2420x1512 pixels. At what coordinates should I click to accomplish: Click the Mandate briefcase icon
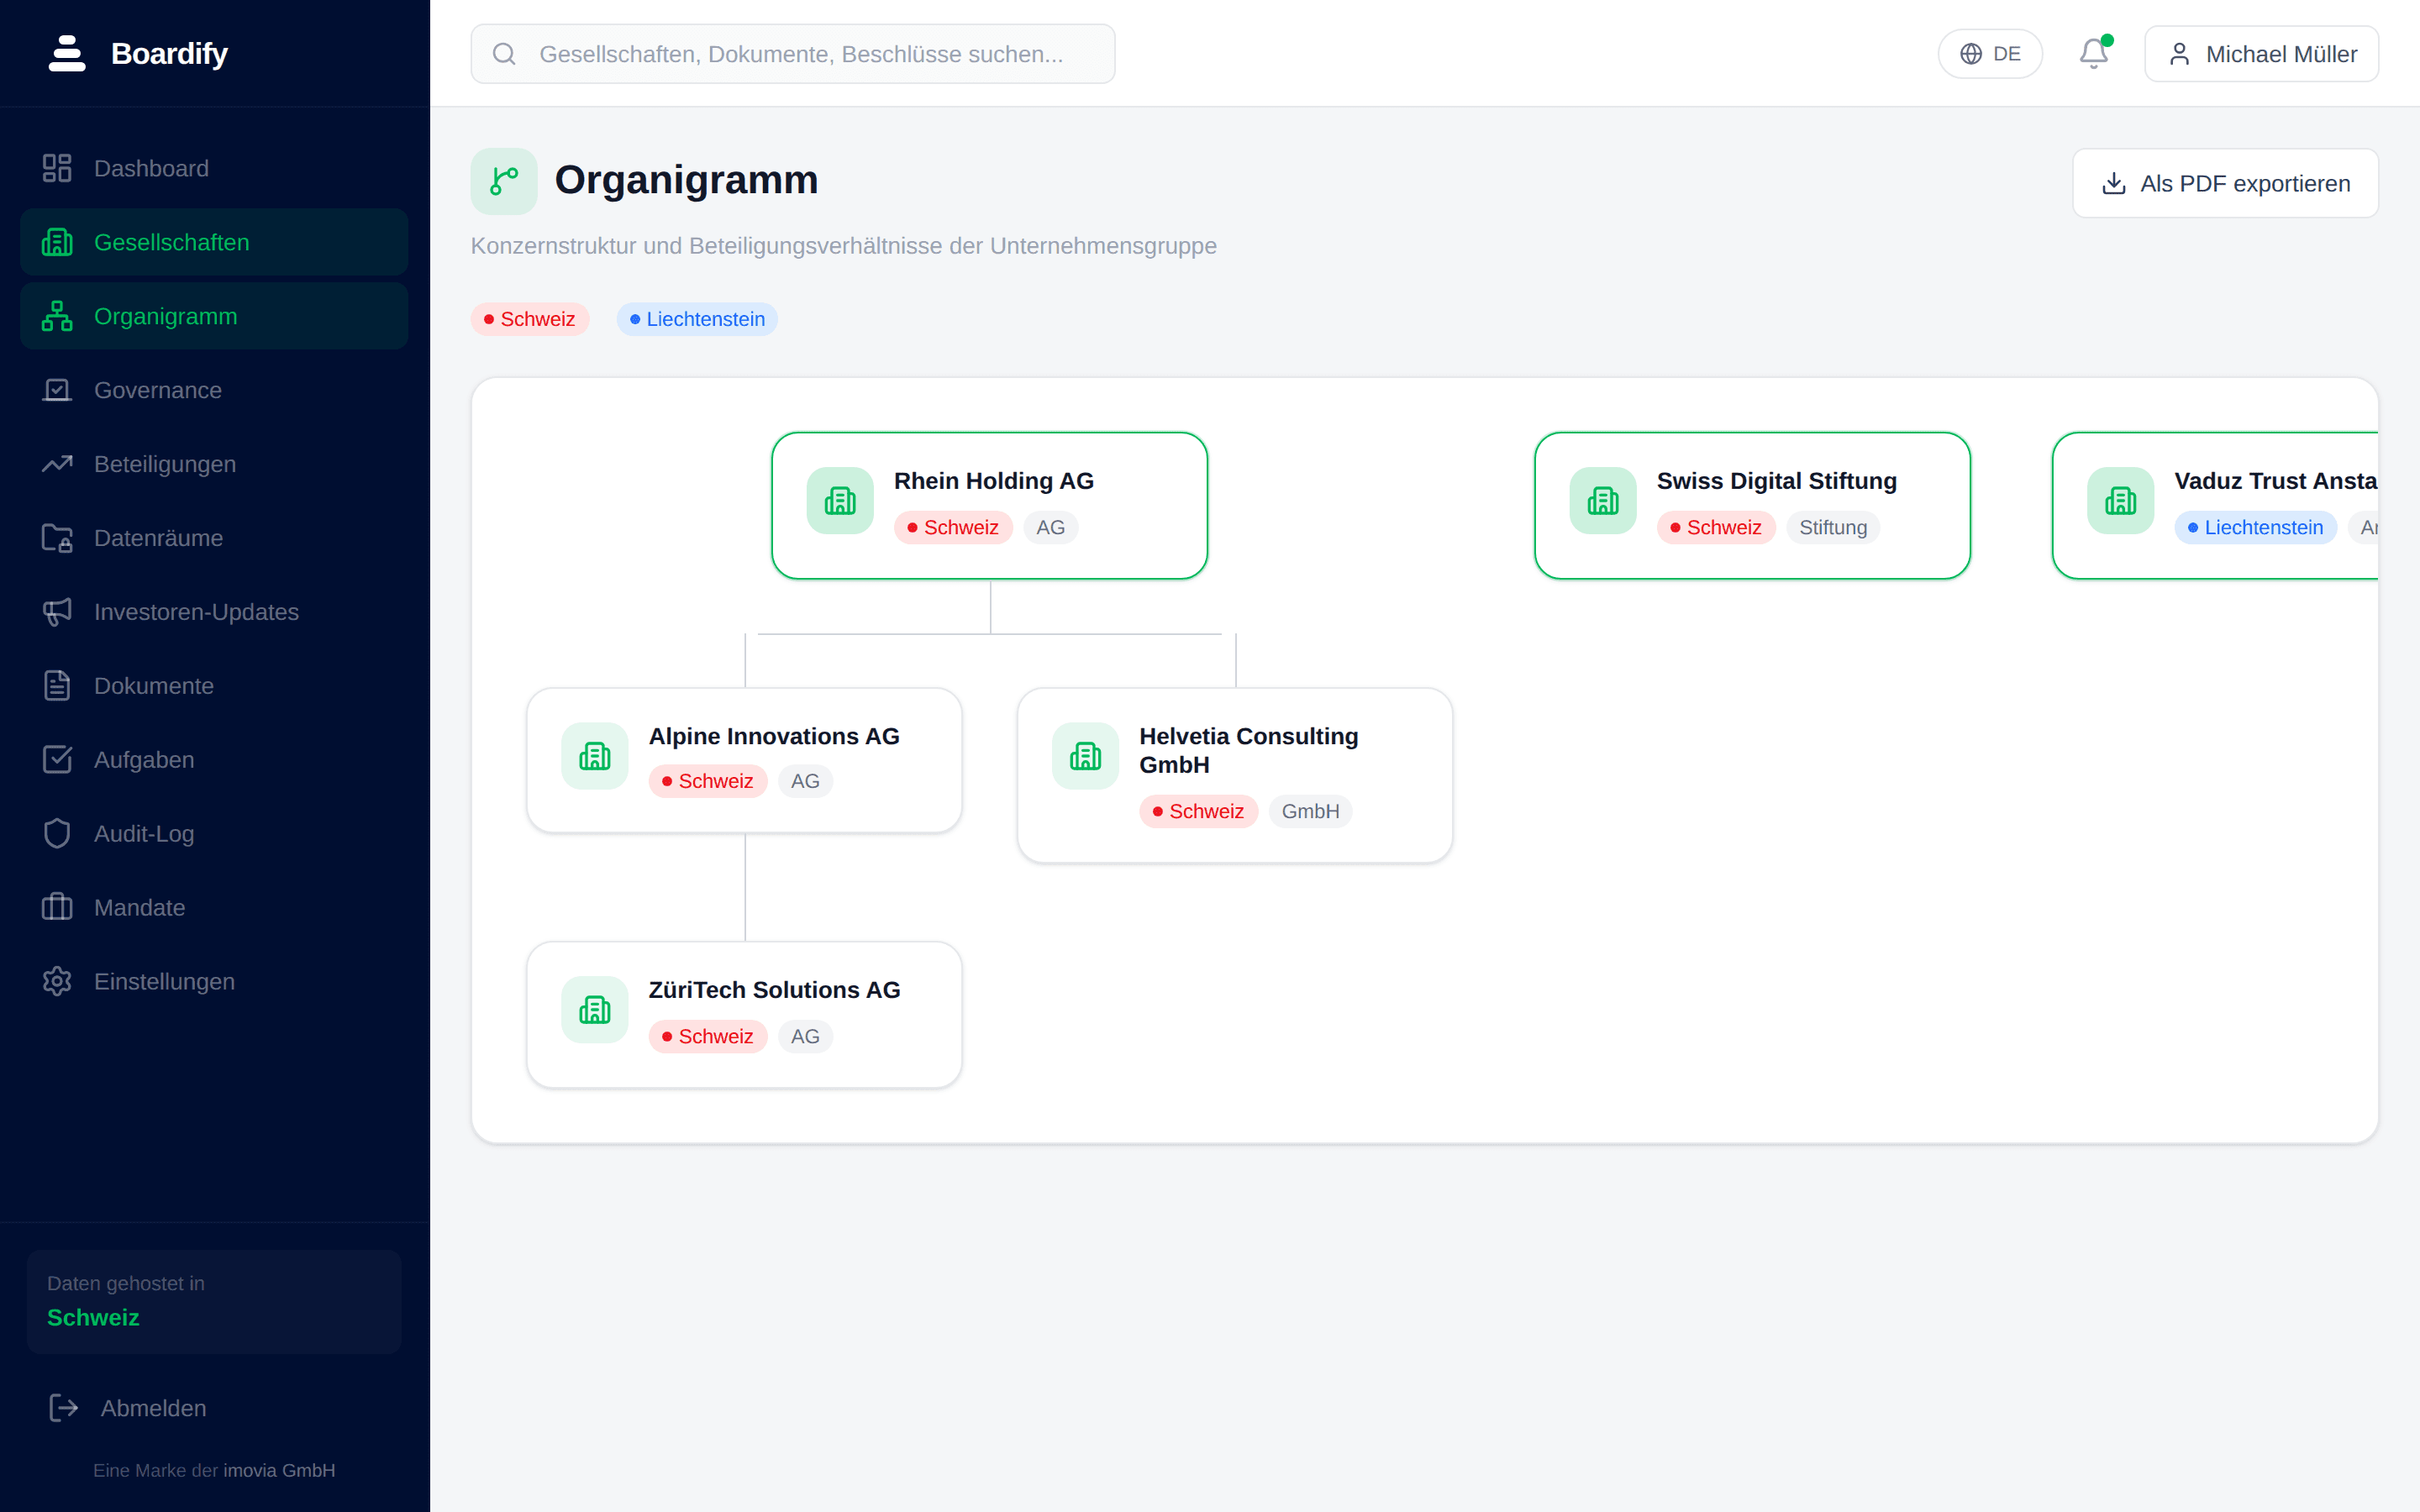click(57, 908)
